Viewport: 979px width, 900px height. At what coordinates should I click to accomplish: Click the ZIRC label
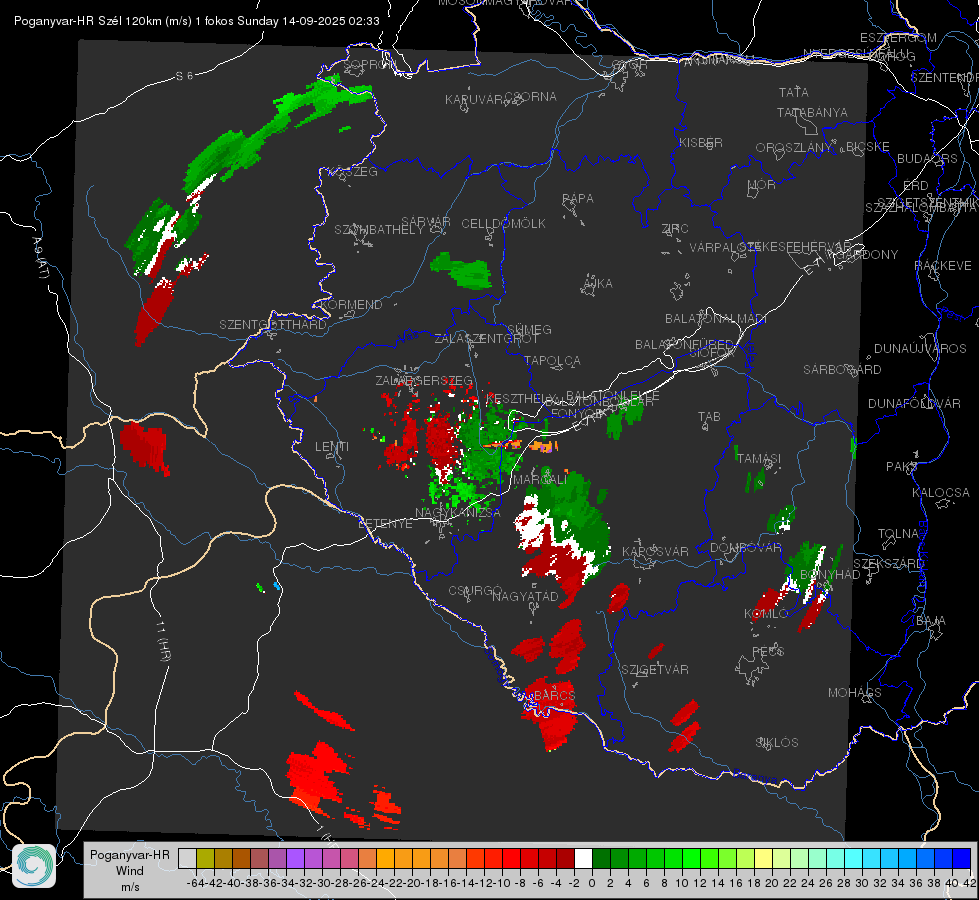[x=675, y=229]
